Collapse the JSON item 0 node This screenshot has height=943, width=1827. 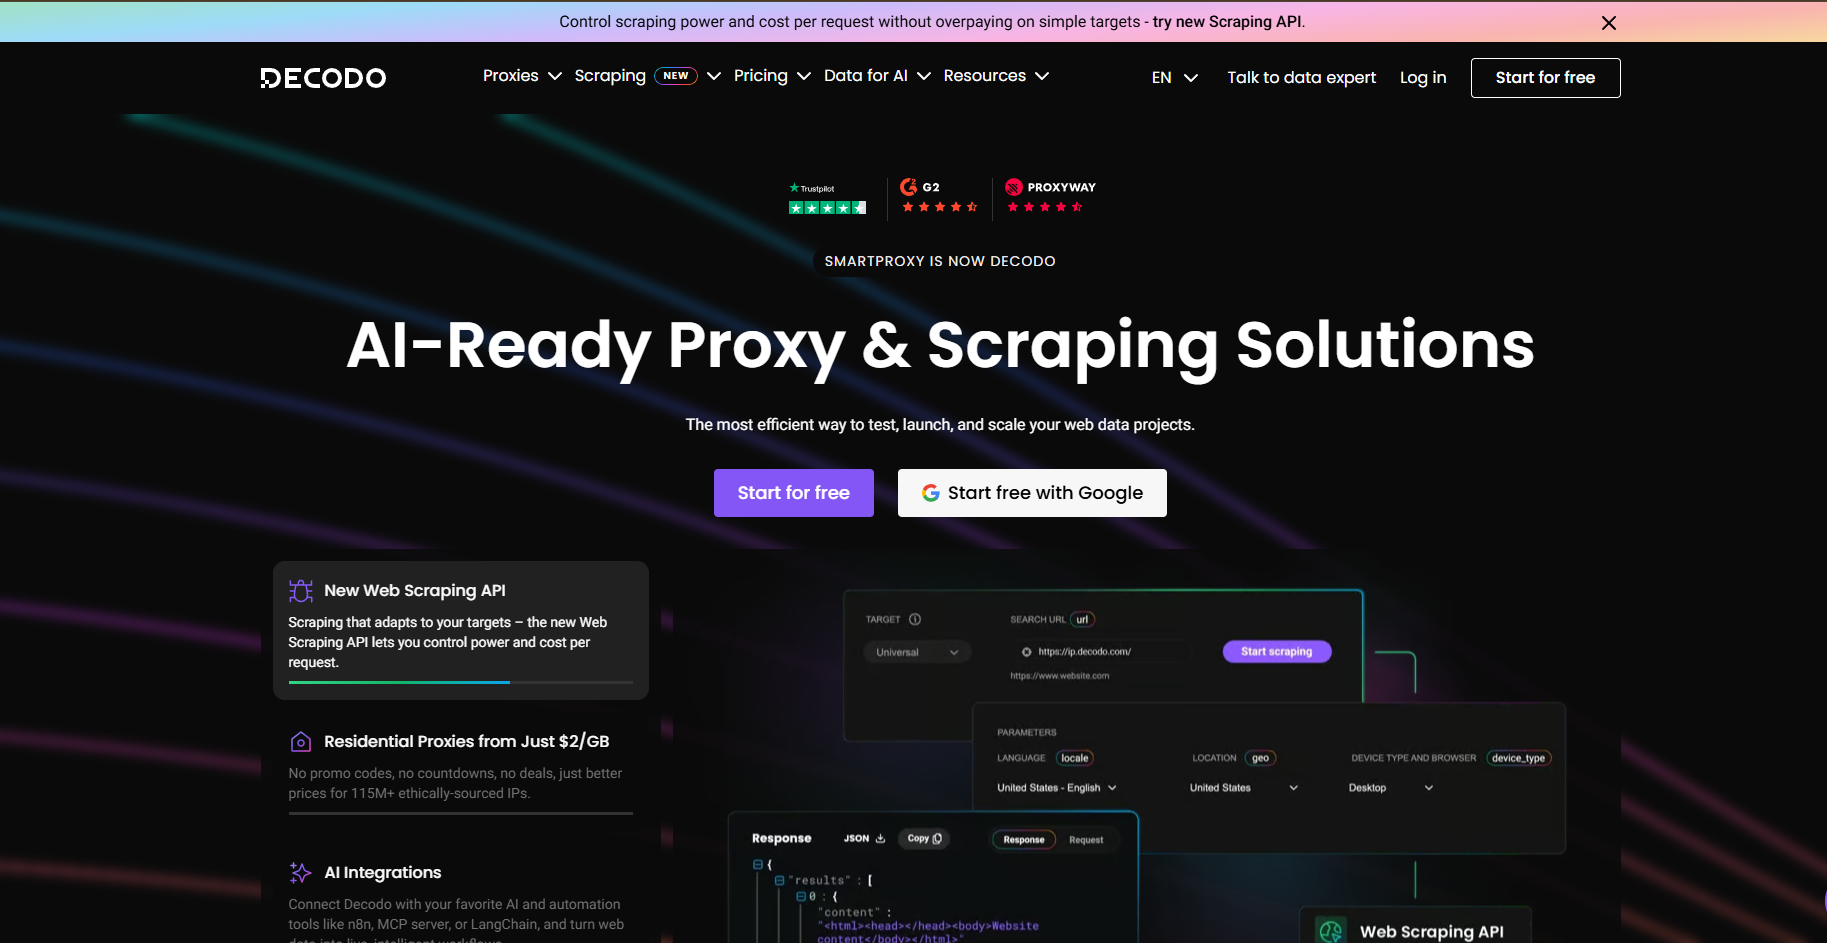pyautogui.click(x=801, y=897)
